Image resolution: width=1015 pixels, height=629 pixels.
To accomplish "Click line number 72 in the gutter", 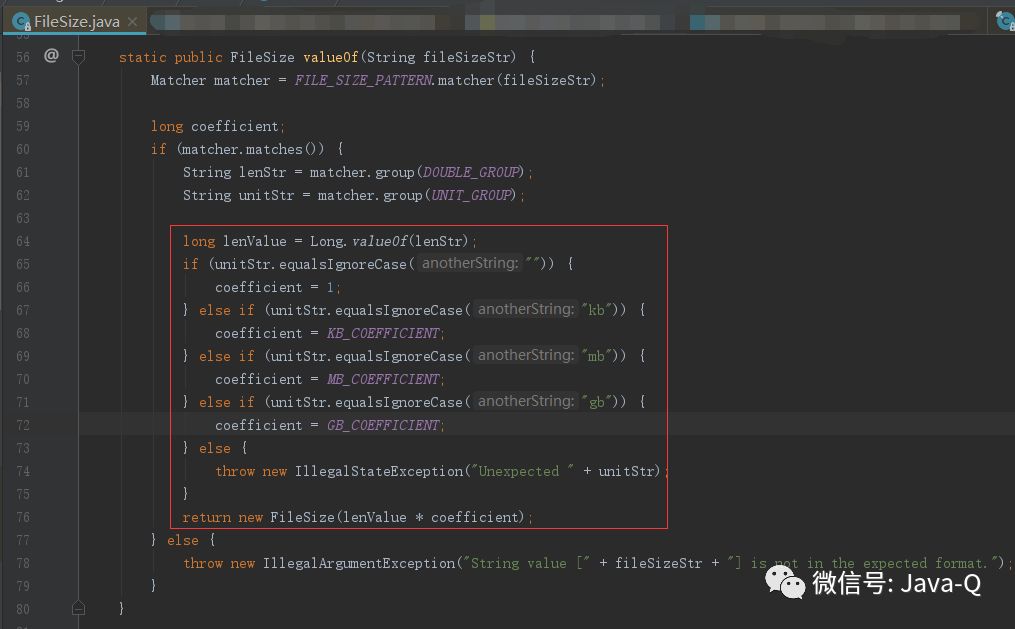I will [23, 425].
